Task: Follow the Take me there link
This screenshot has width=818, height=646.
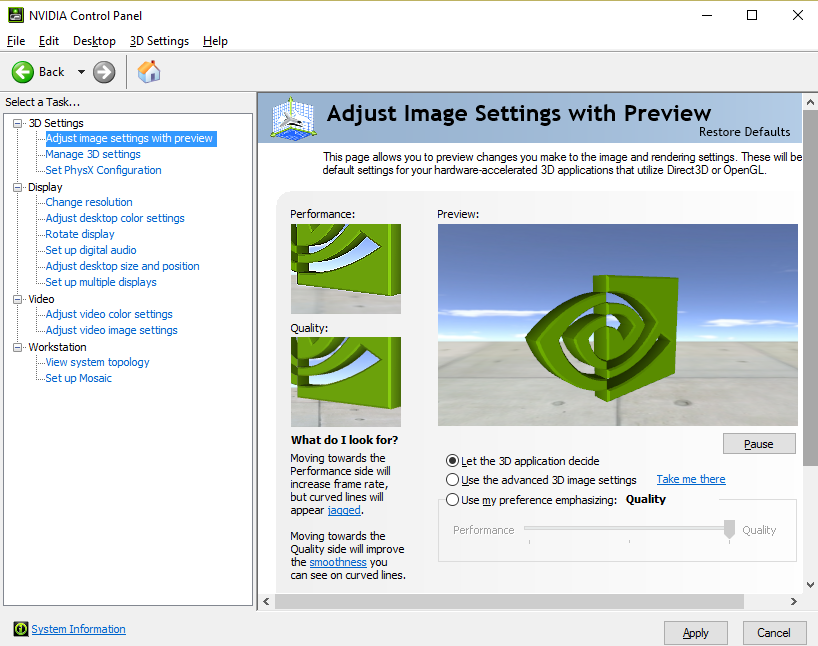Action: click(x=691, y=479)
